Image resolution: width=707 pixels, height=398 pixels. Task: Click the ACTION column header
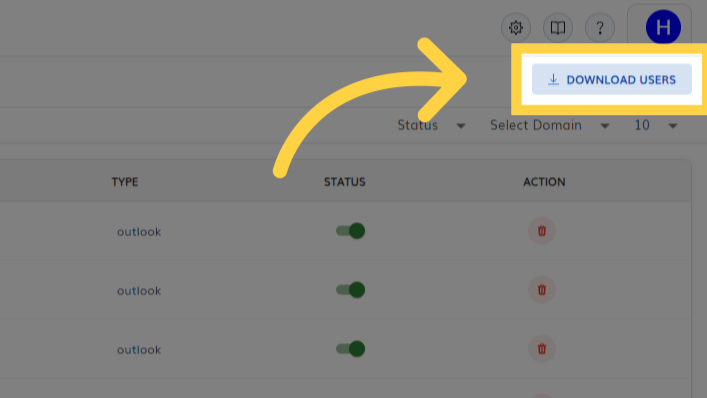544,182
